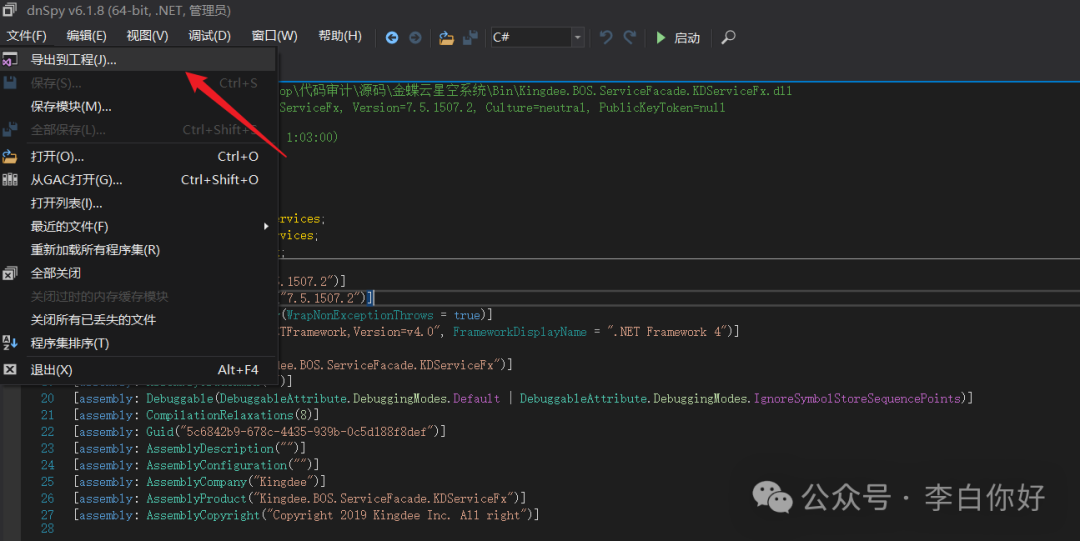The width and height of the screenshot is (1080, 541).
Task: Click 全部关闭 menu entry
Action: coord(138,273)
